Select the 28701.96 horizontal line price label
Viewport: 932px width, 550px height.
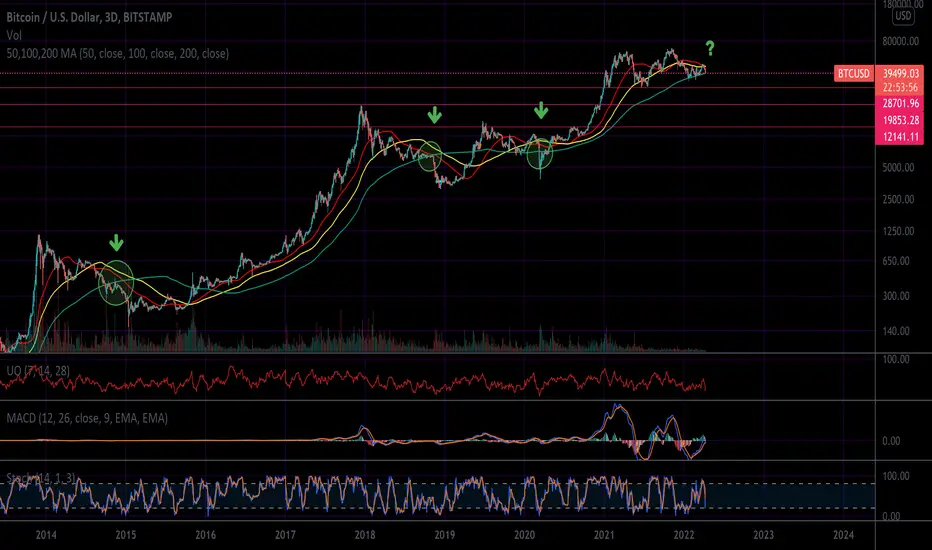900,103
